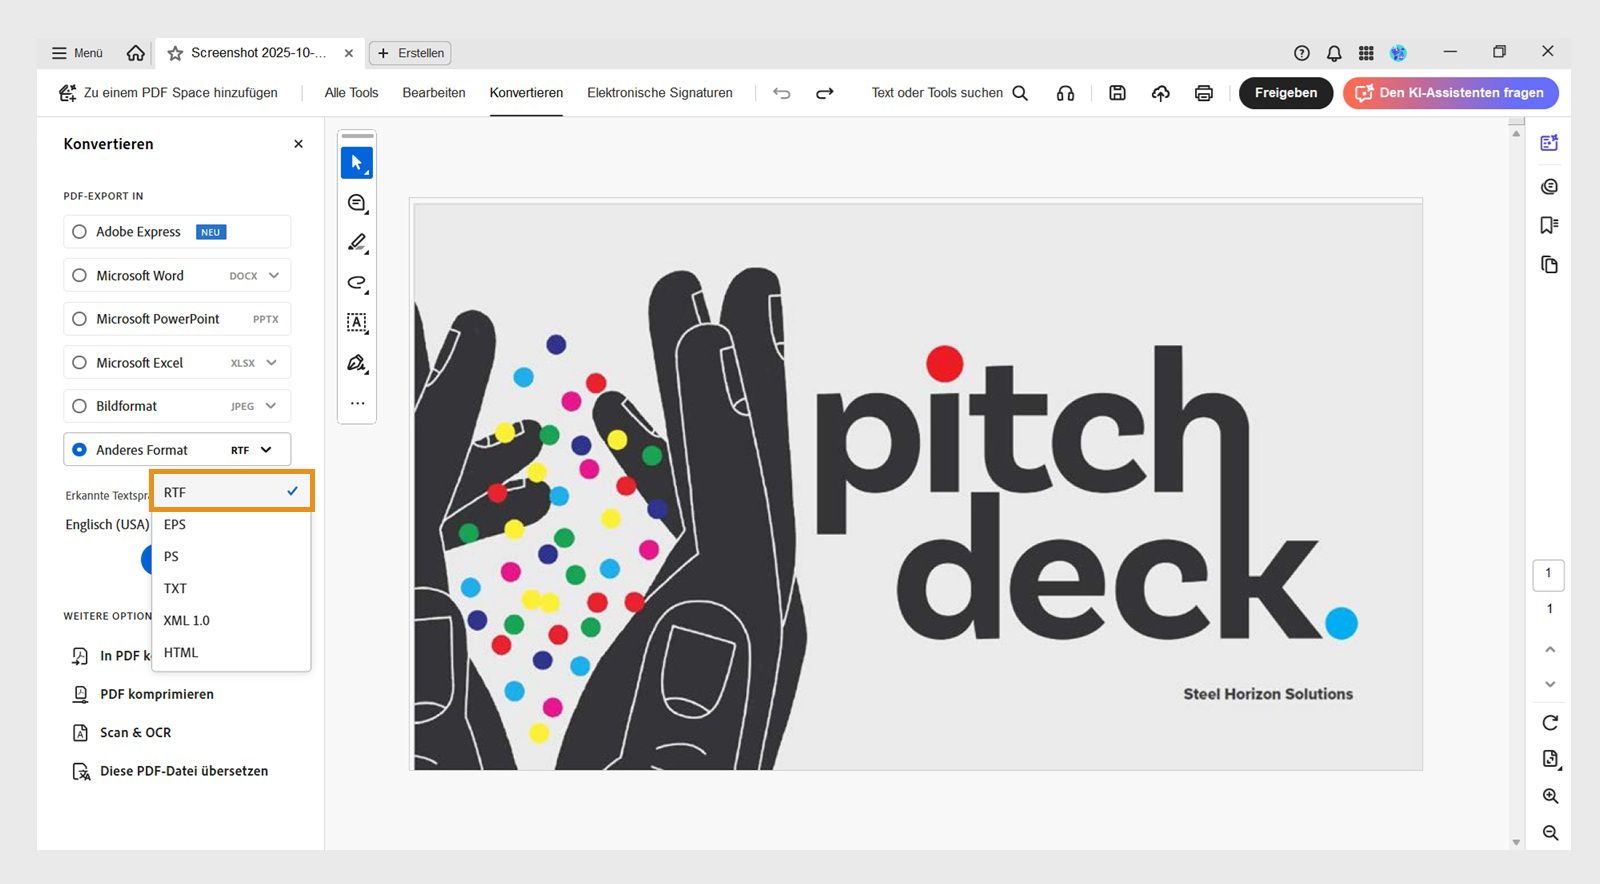Click the page number input box
Screen dimensions: 1600x884
point(1548,574)
